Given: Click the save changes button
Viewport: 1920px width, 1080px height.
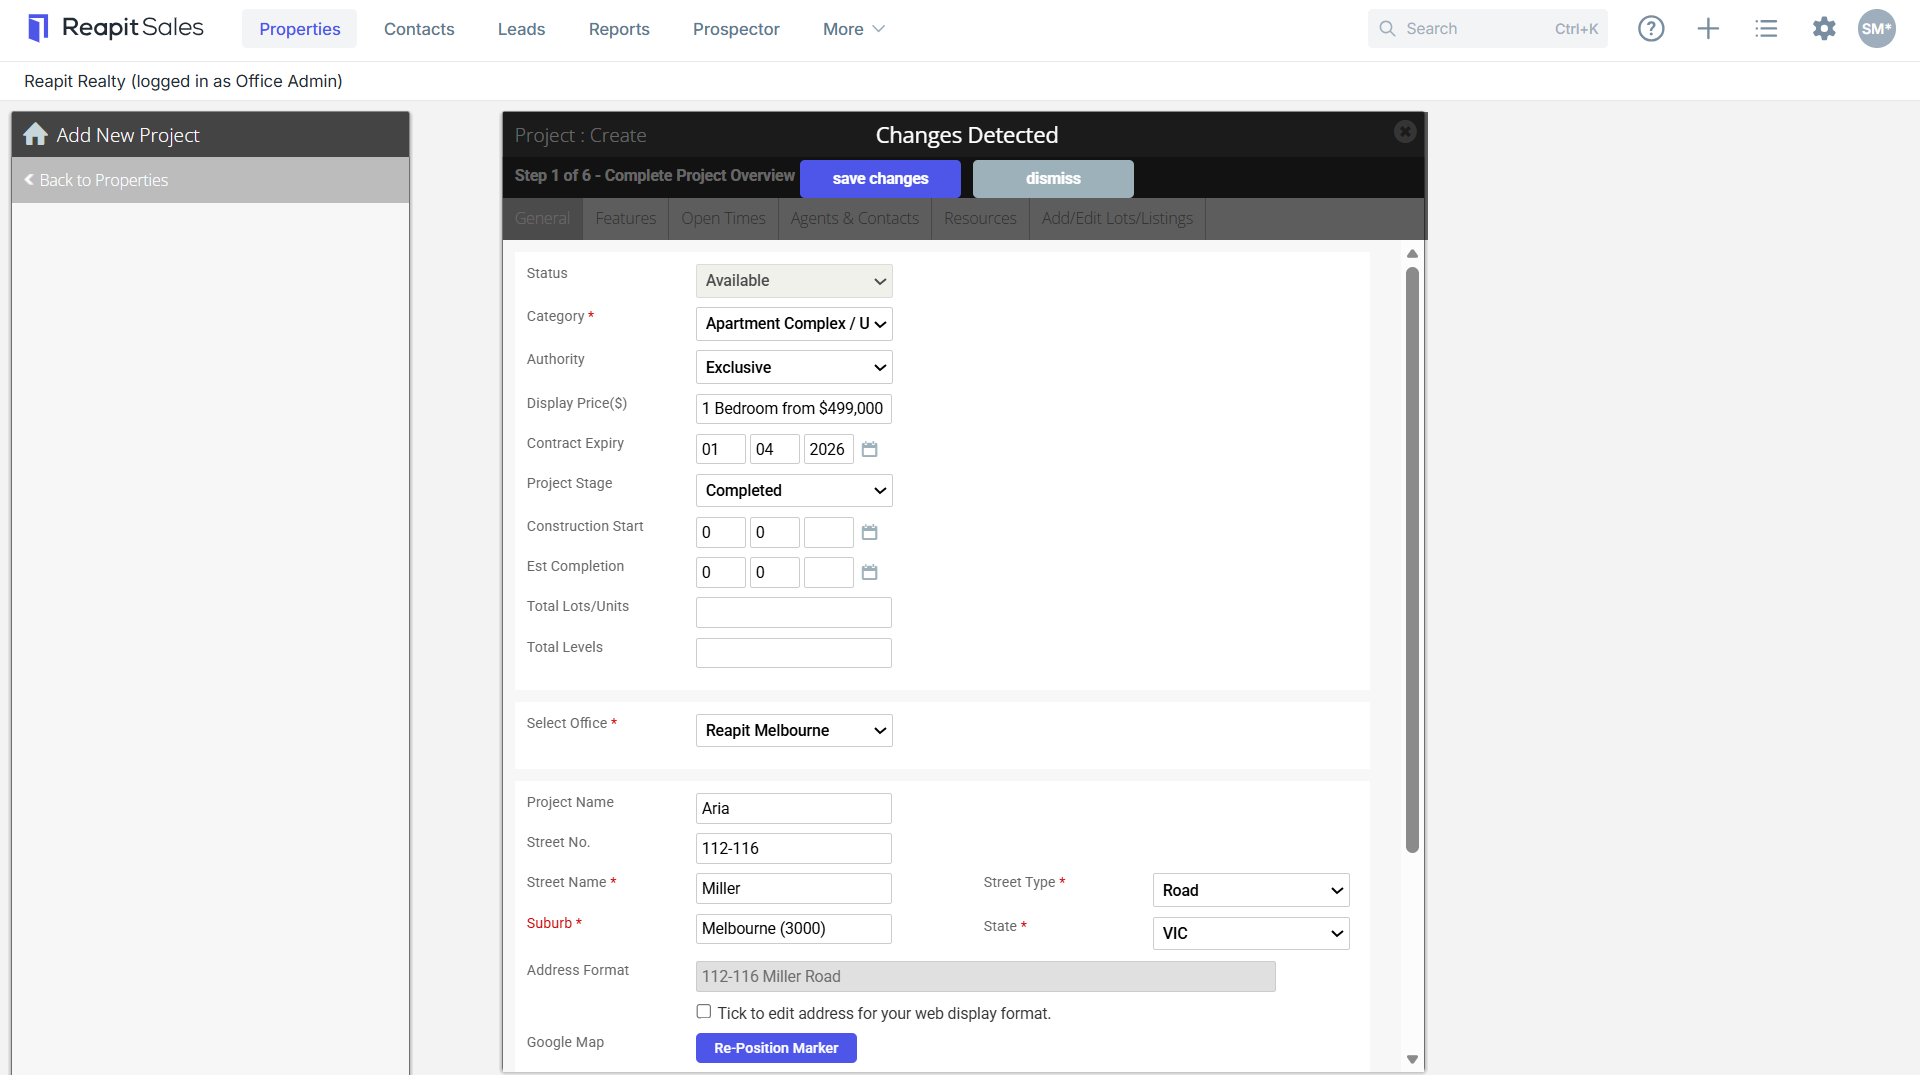Looking at the screenshot, I should [881, 179].
